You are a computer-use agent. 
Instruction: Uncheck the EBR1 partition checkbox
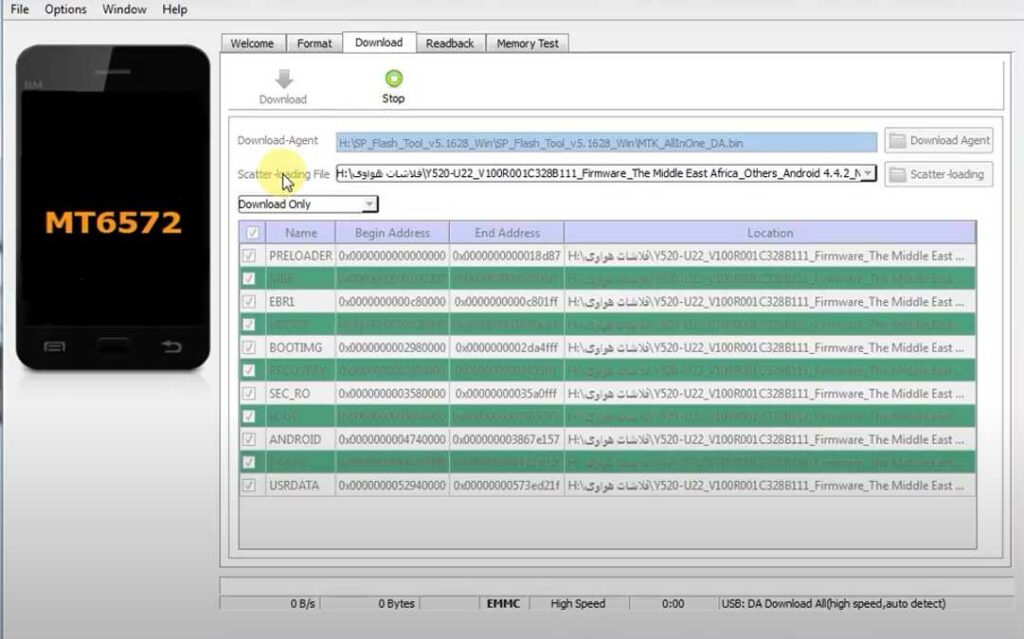pyautogui.click(x=249, y=301)
